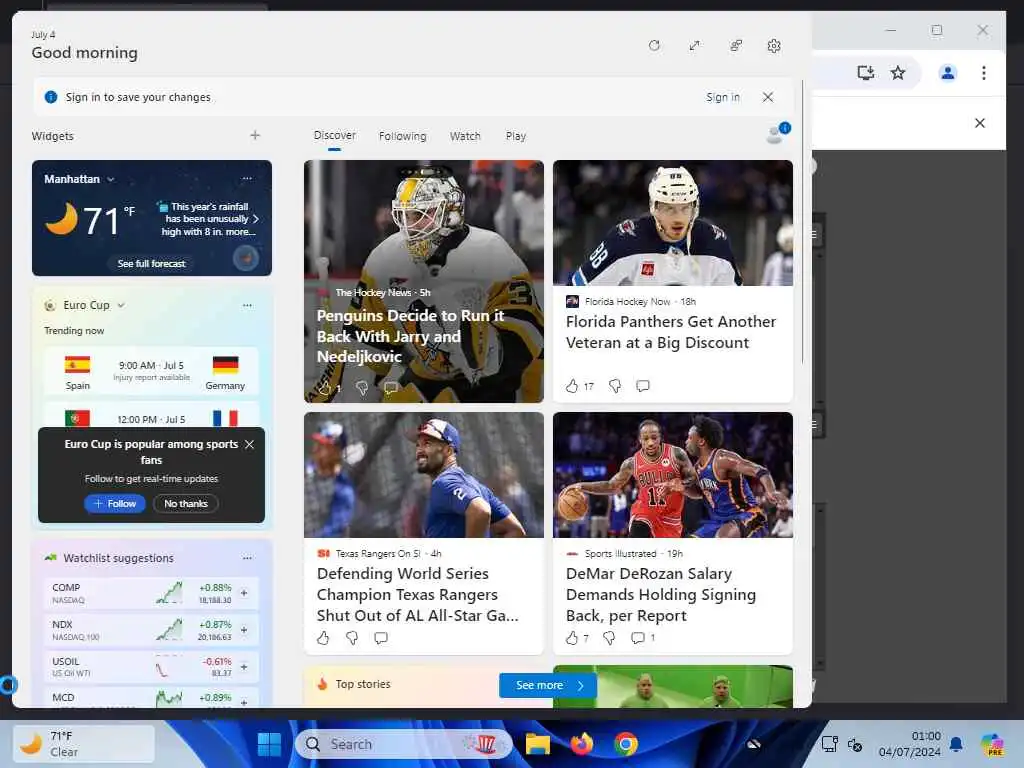Open the rainfall insight chevron
The height and width of the screenshot is (768, 1024).
tap(255, 219)
